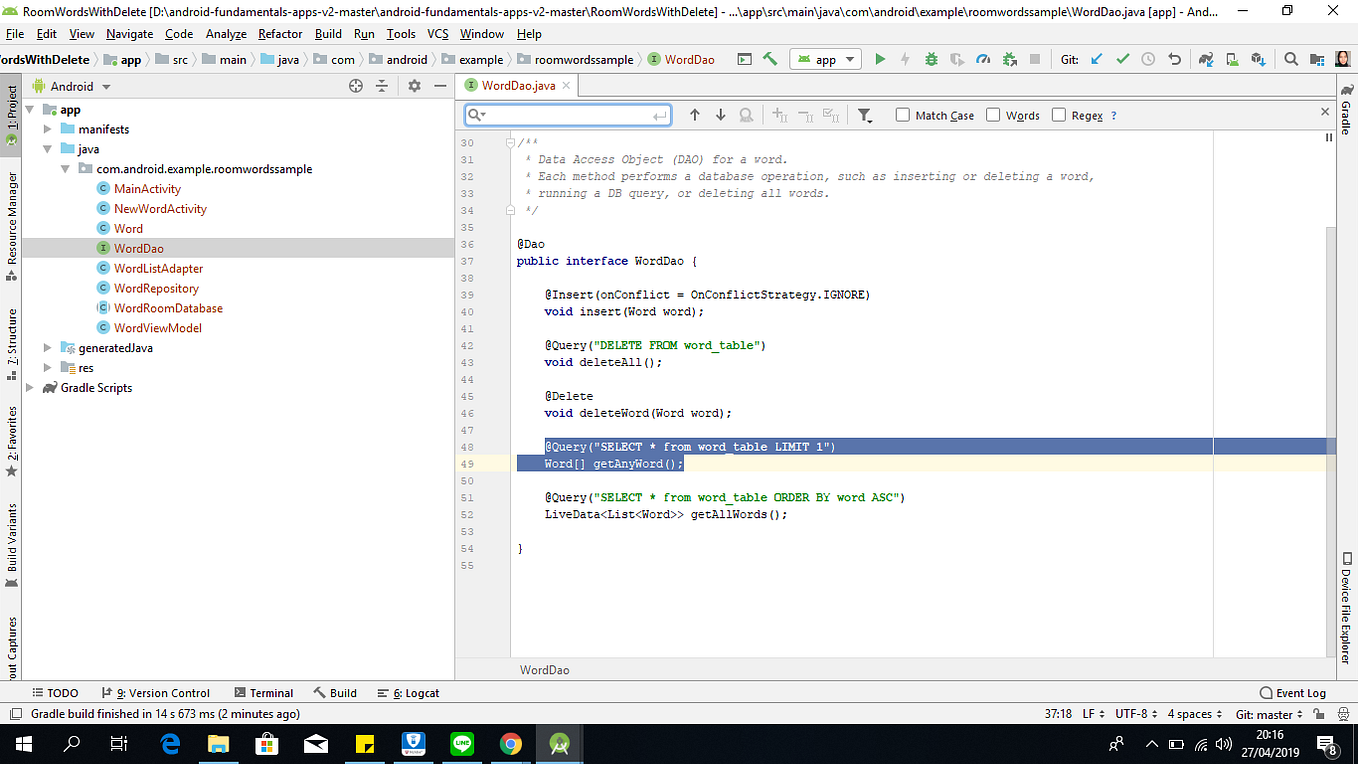1358x764 pixels.
Task: Enable Words checkbox in find bar
Action: coord(993,115)
